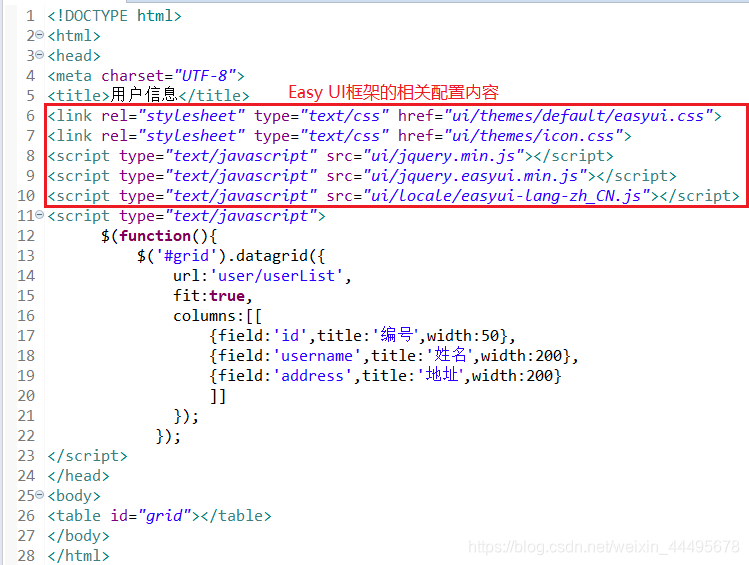The image size is (749, 565).
Task: Click line number 14 in the gutter
Action: (26, 276)
